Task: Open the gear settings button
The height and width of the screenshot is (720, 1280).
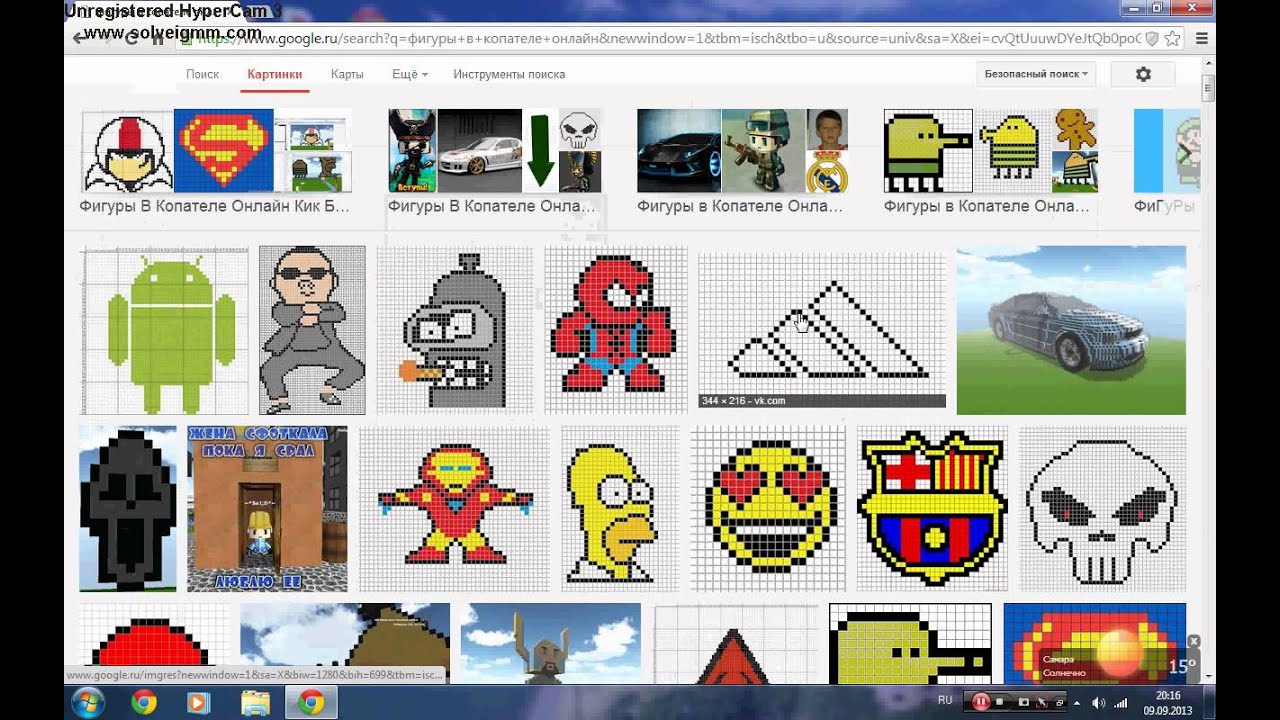Action: coord(1144,74)
